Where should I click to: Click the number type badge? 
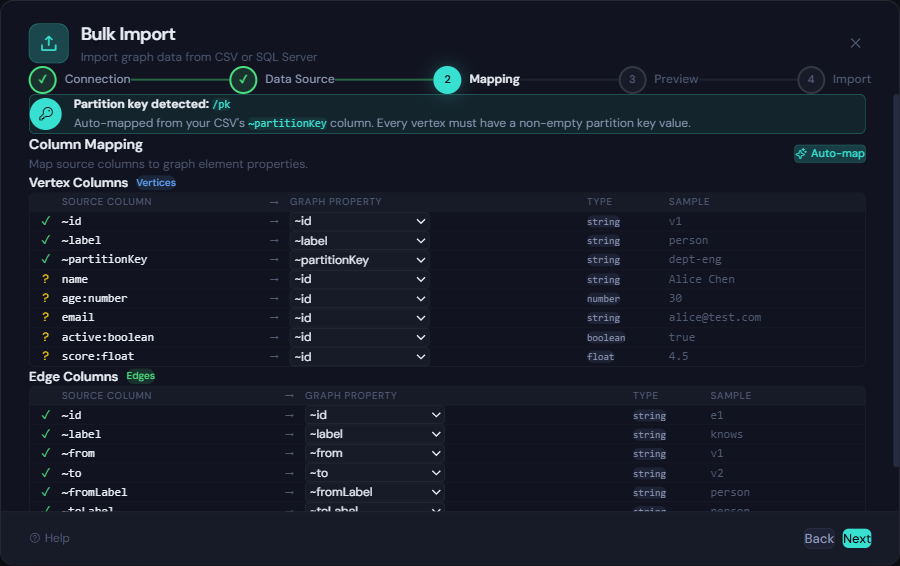pos(603,298)
